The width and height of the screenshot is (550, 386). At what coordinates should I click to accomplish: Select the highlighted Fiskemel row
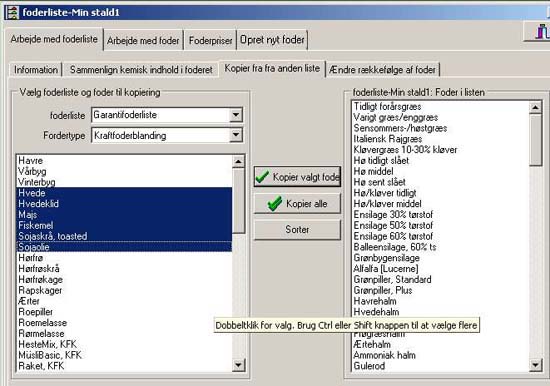(x=124, y=225)
